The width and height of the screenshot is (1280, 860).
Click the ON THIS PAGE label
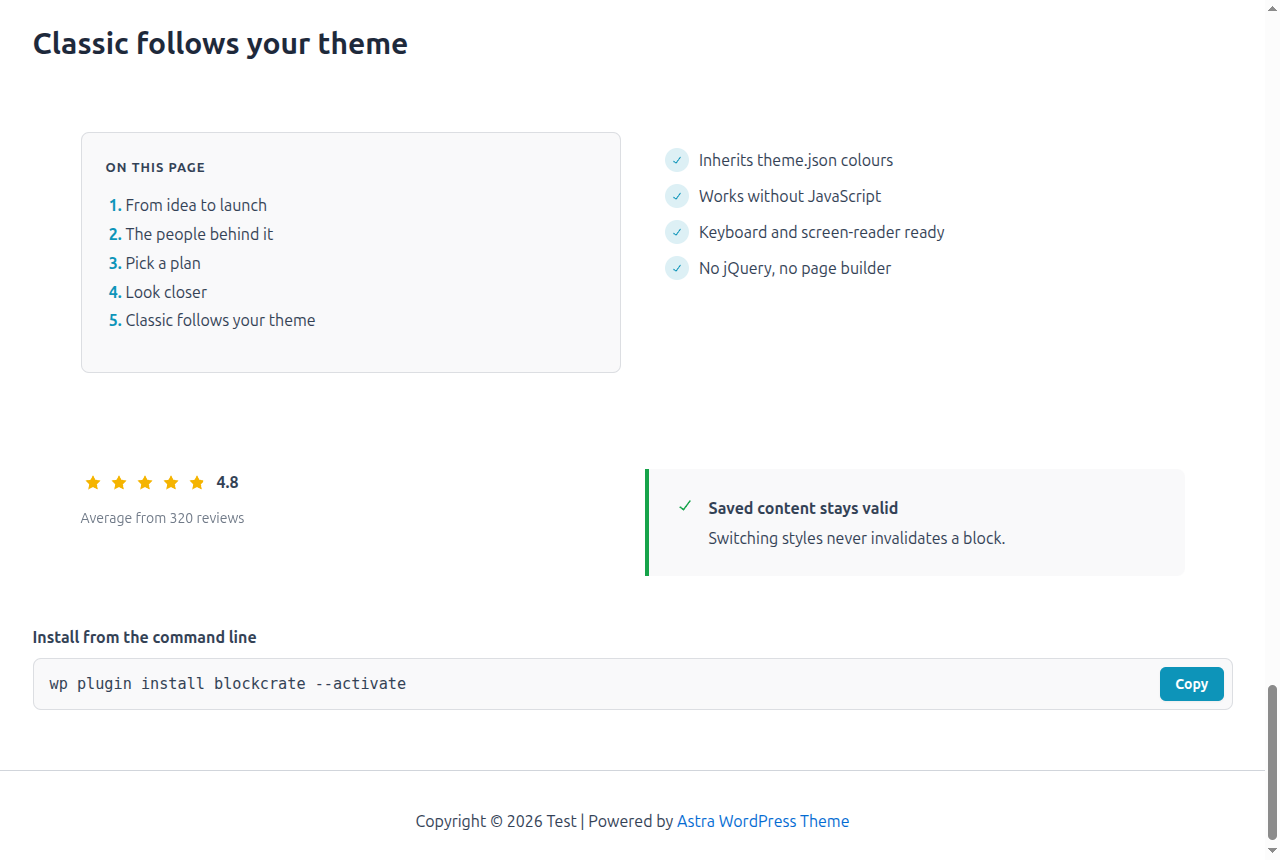pyautogui.click(x=155, y=168)
